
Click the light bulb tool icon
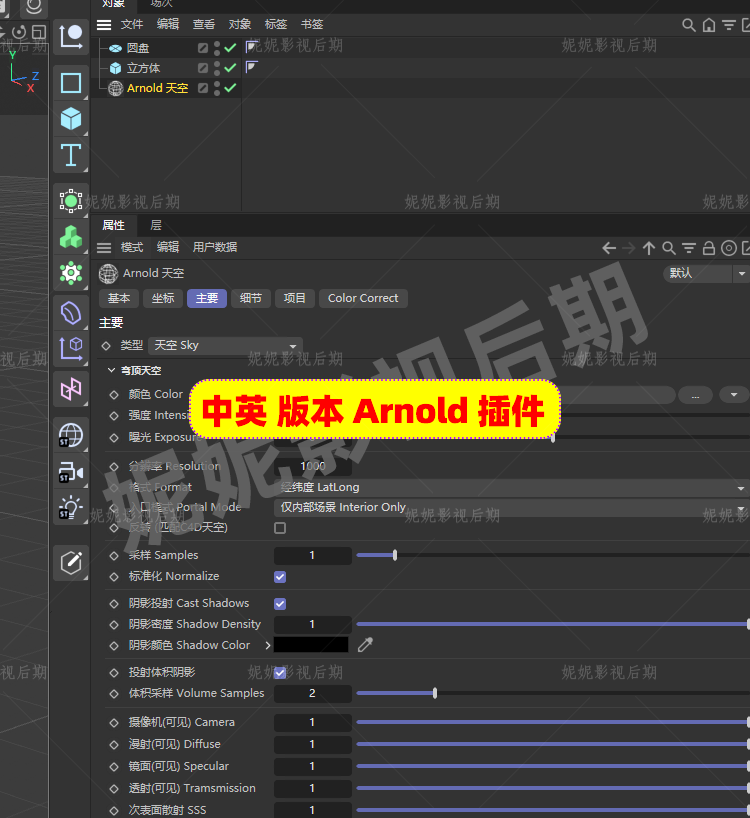pos(71,507)
